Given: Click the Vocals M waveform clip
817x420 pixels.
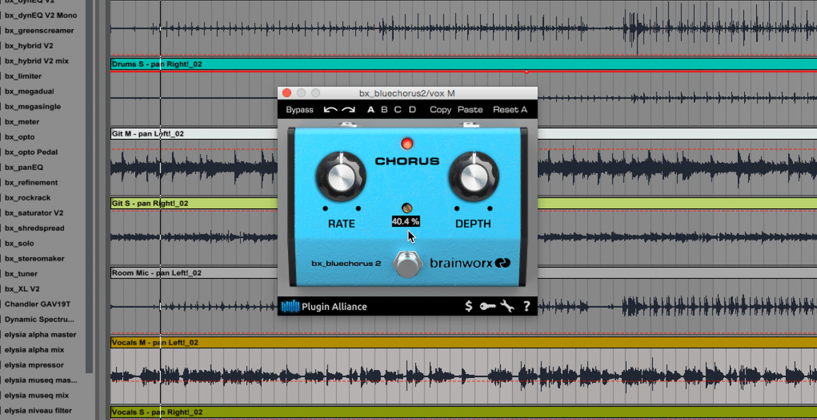Looking at the screenshot, I should (464, 375).
